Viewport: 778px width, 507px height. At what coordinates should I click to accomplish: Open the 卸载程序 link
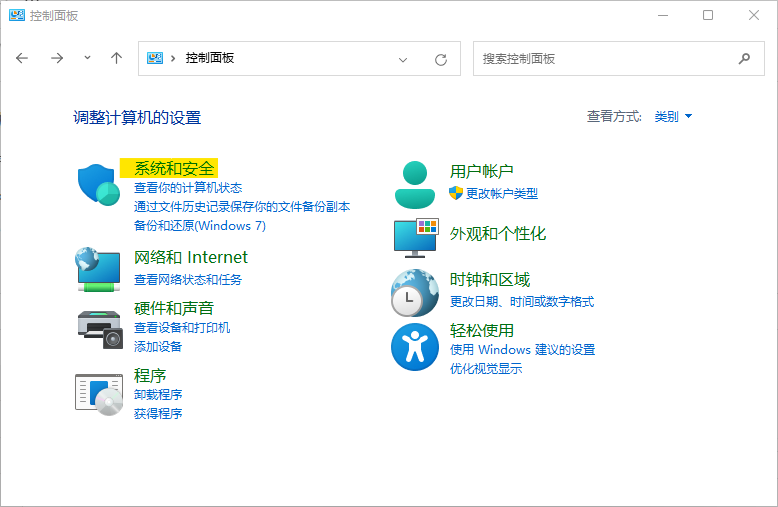click(x=158, y=395)
